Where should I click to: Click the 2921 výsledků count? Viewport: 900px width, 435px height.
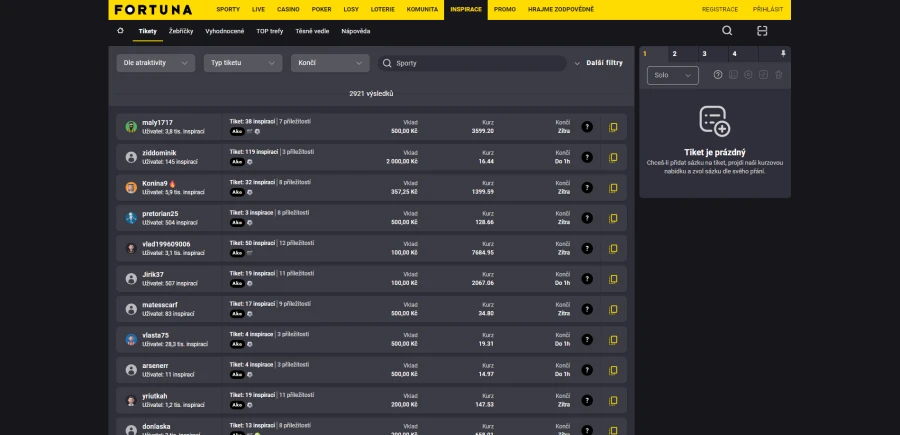click(371, 94)
